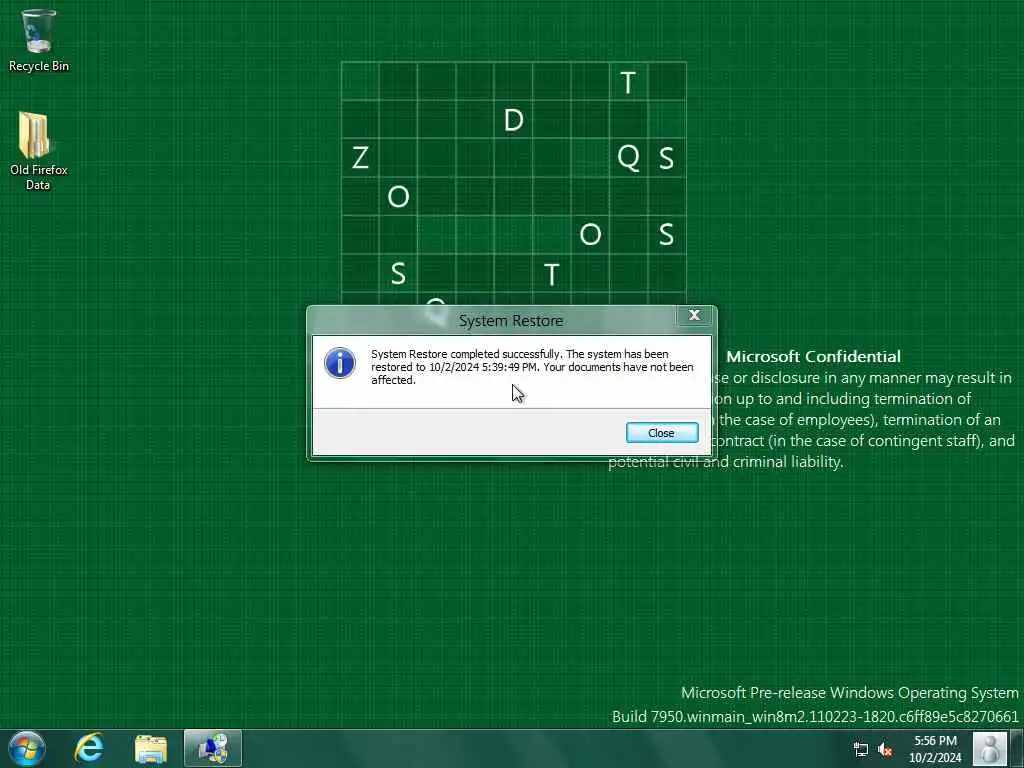Click the muted volume tray icon
The image size is (1024, 768).
(886, 749)
